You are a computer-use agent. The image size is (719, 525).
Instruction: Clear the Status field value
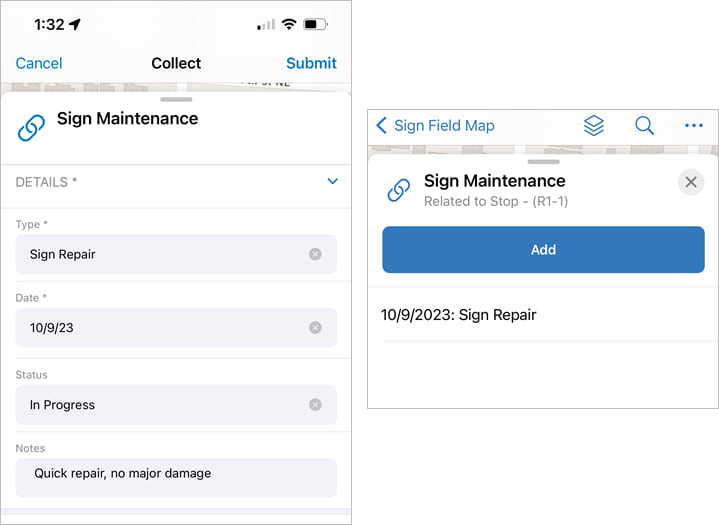coord(315,405)
